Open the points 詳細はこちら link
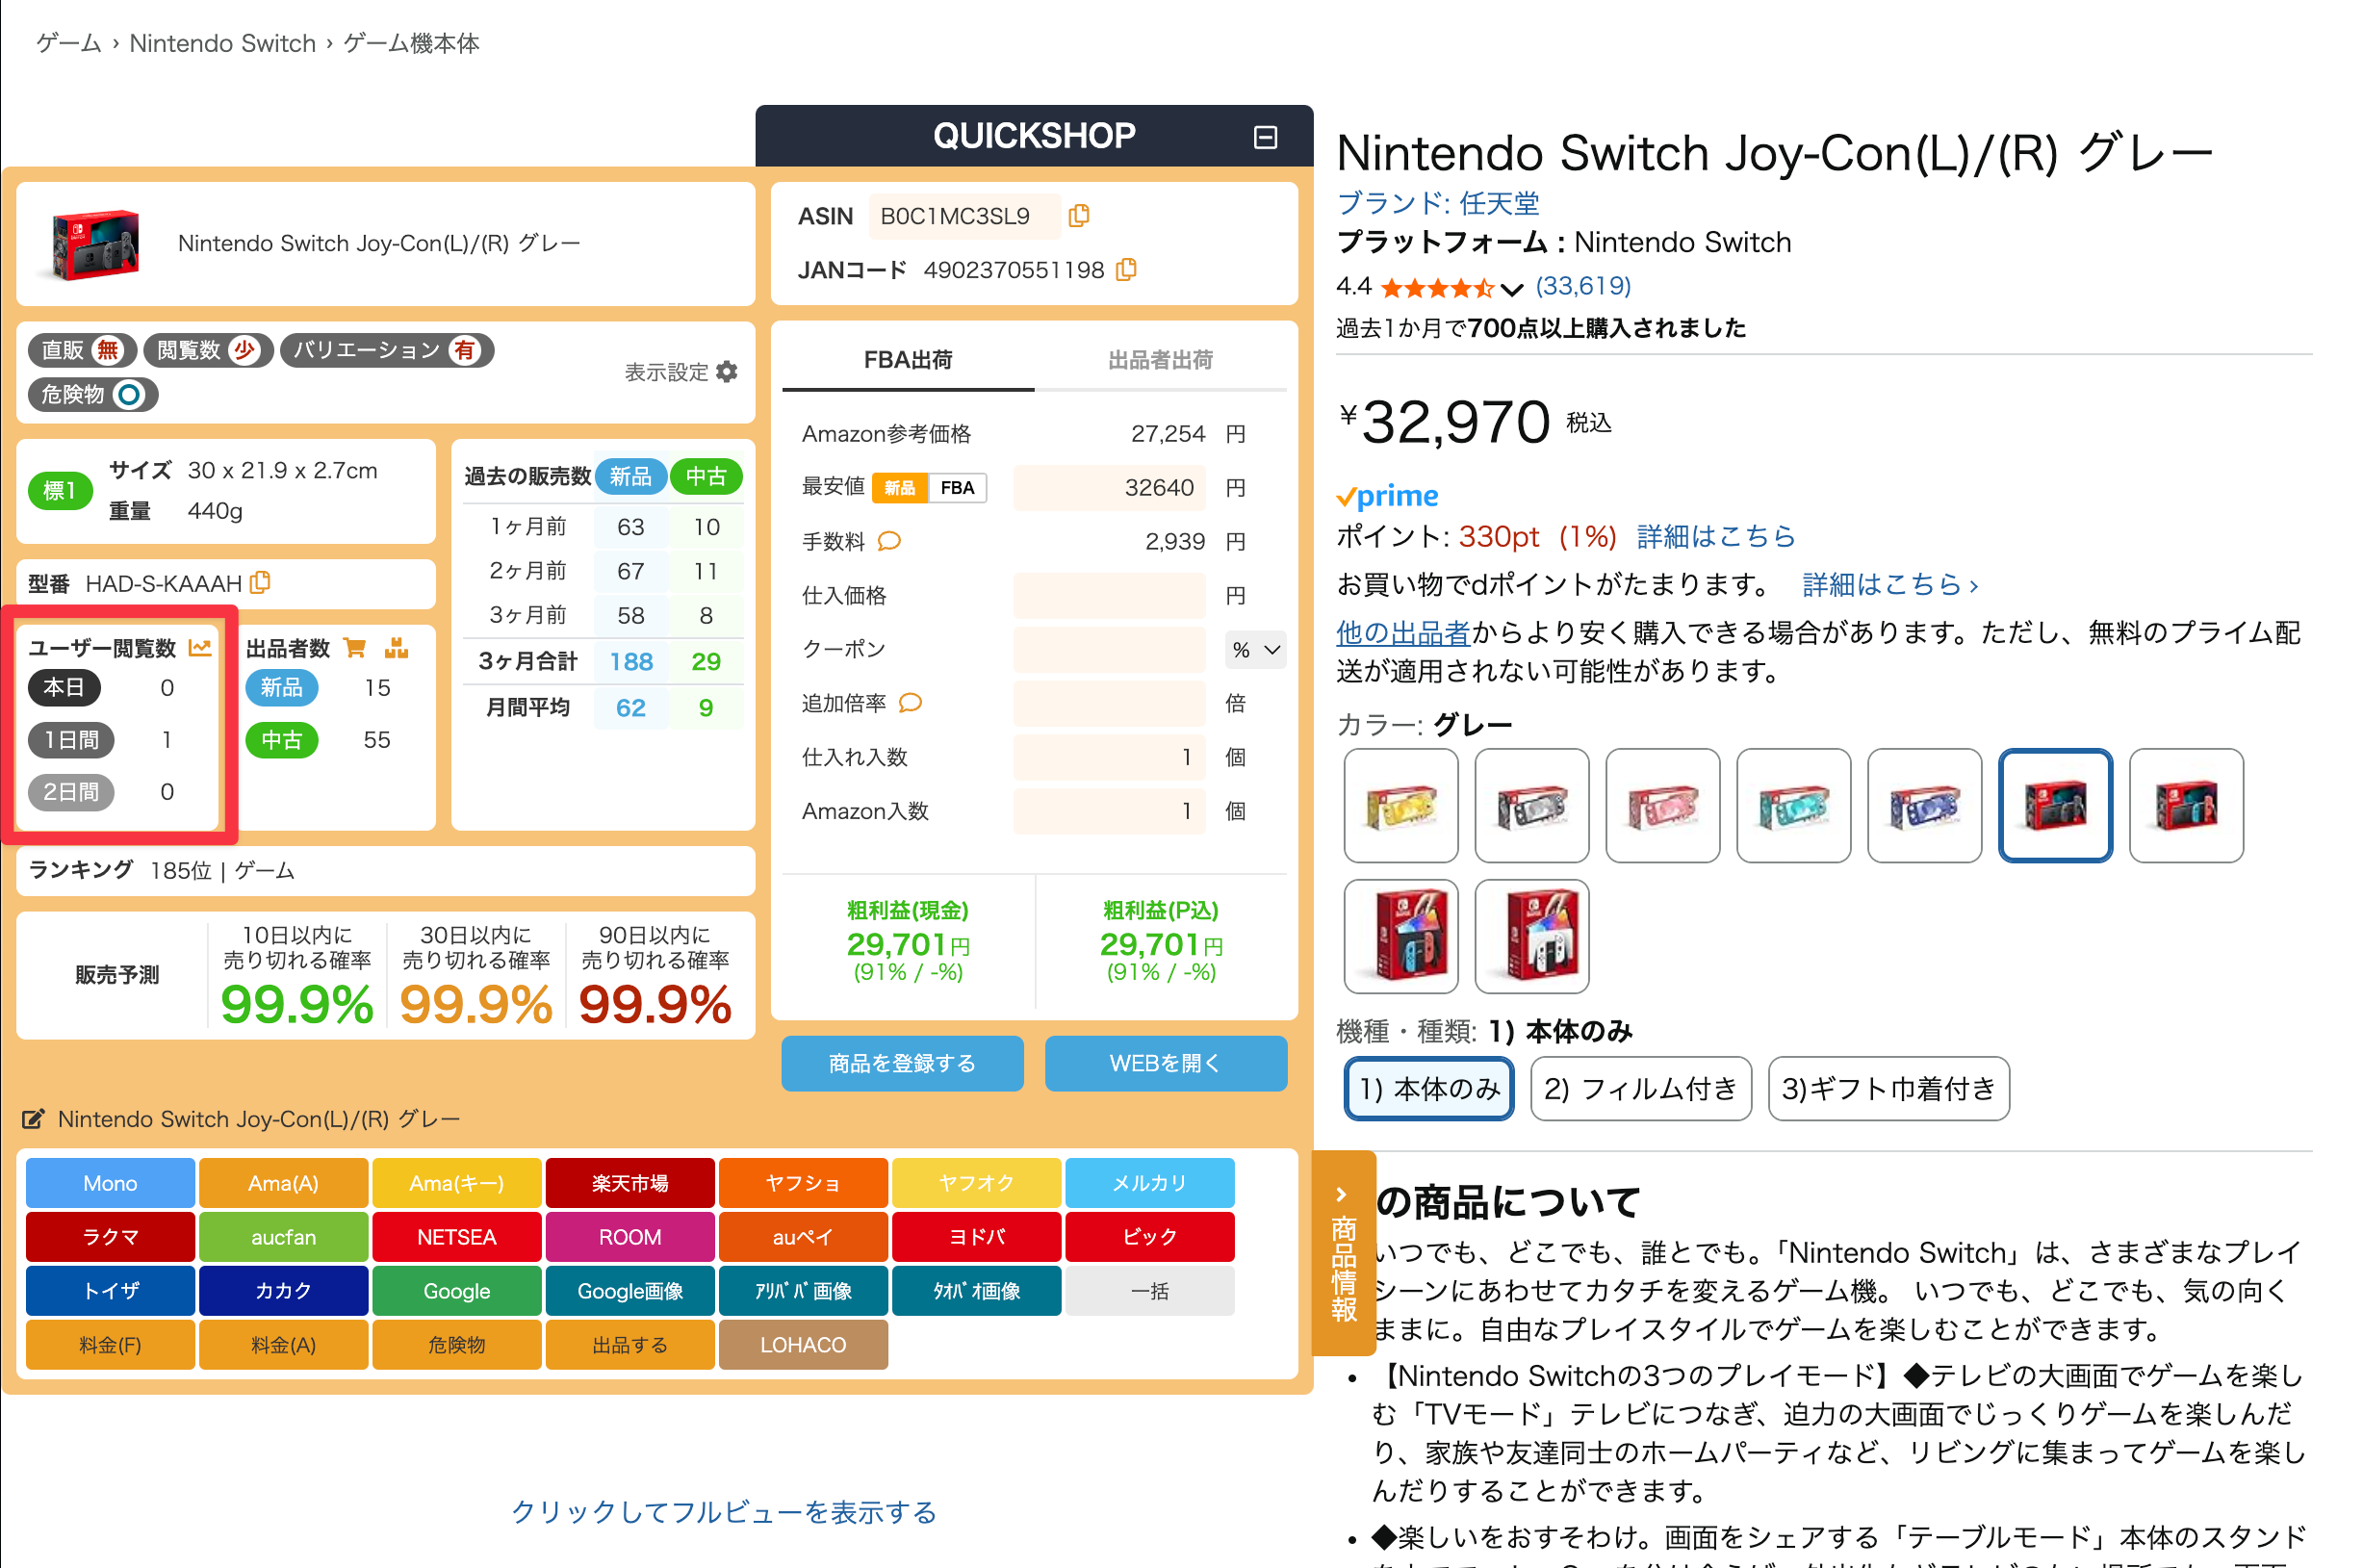The image size is (2363, 1568). coord(1715,537)
